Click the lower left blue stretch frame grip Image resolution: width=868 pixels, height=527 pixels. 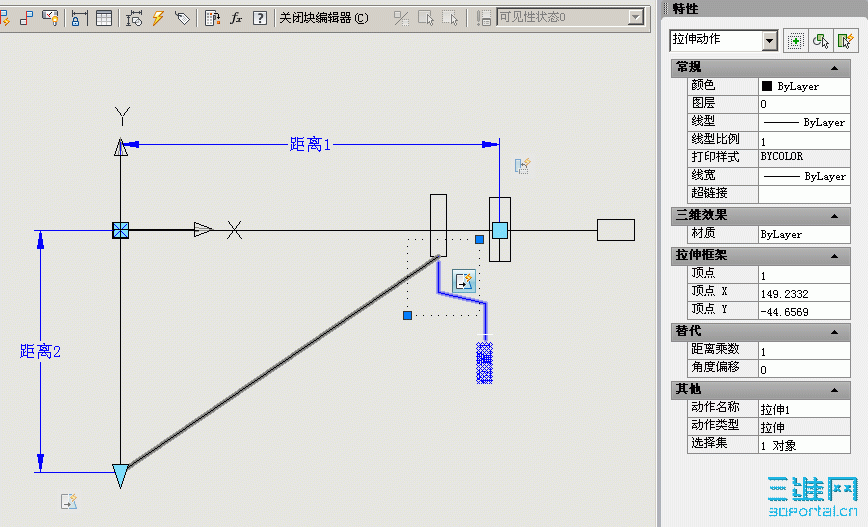point(407,315)
